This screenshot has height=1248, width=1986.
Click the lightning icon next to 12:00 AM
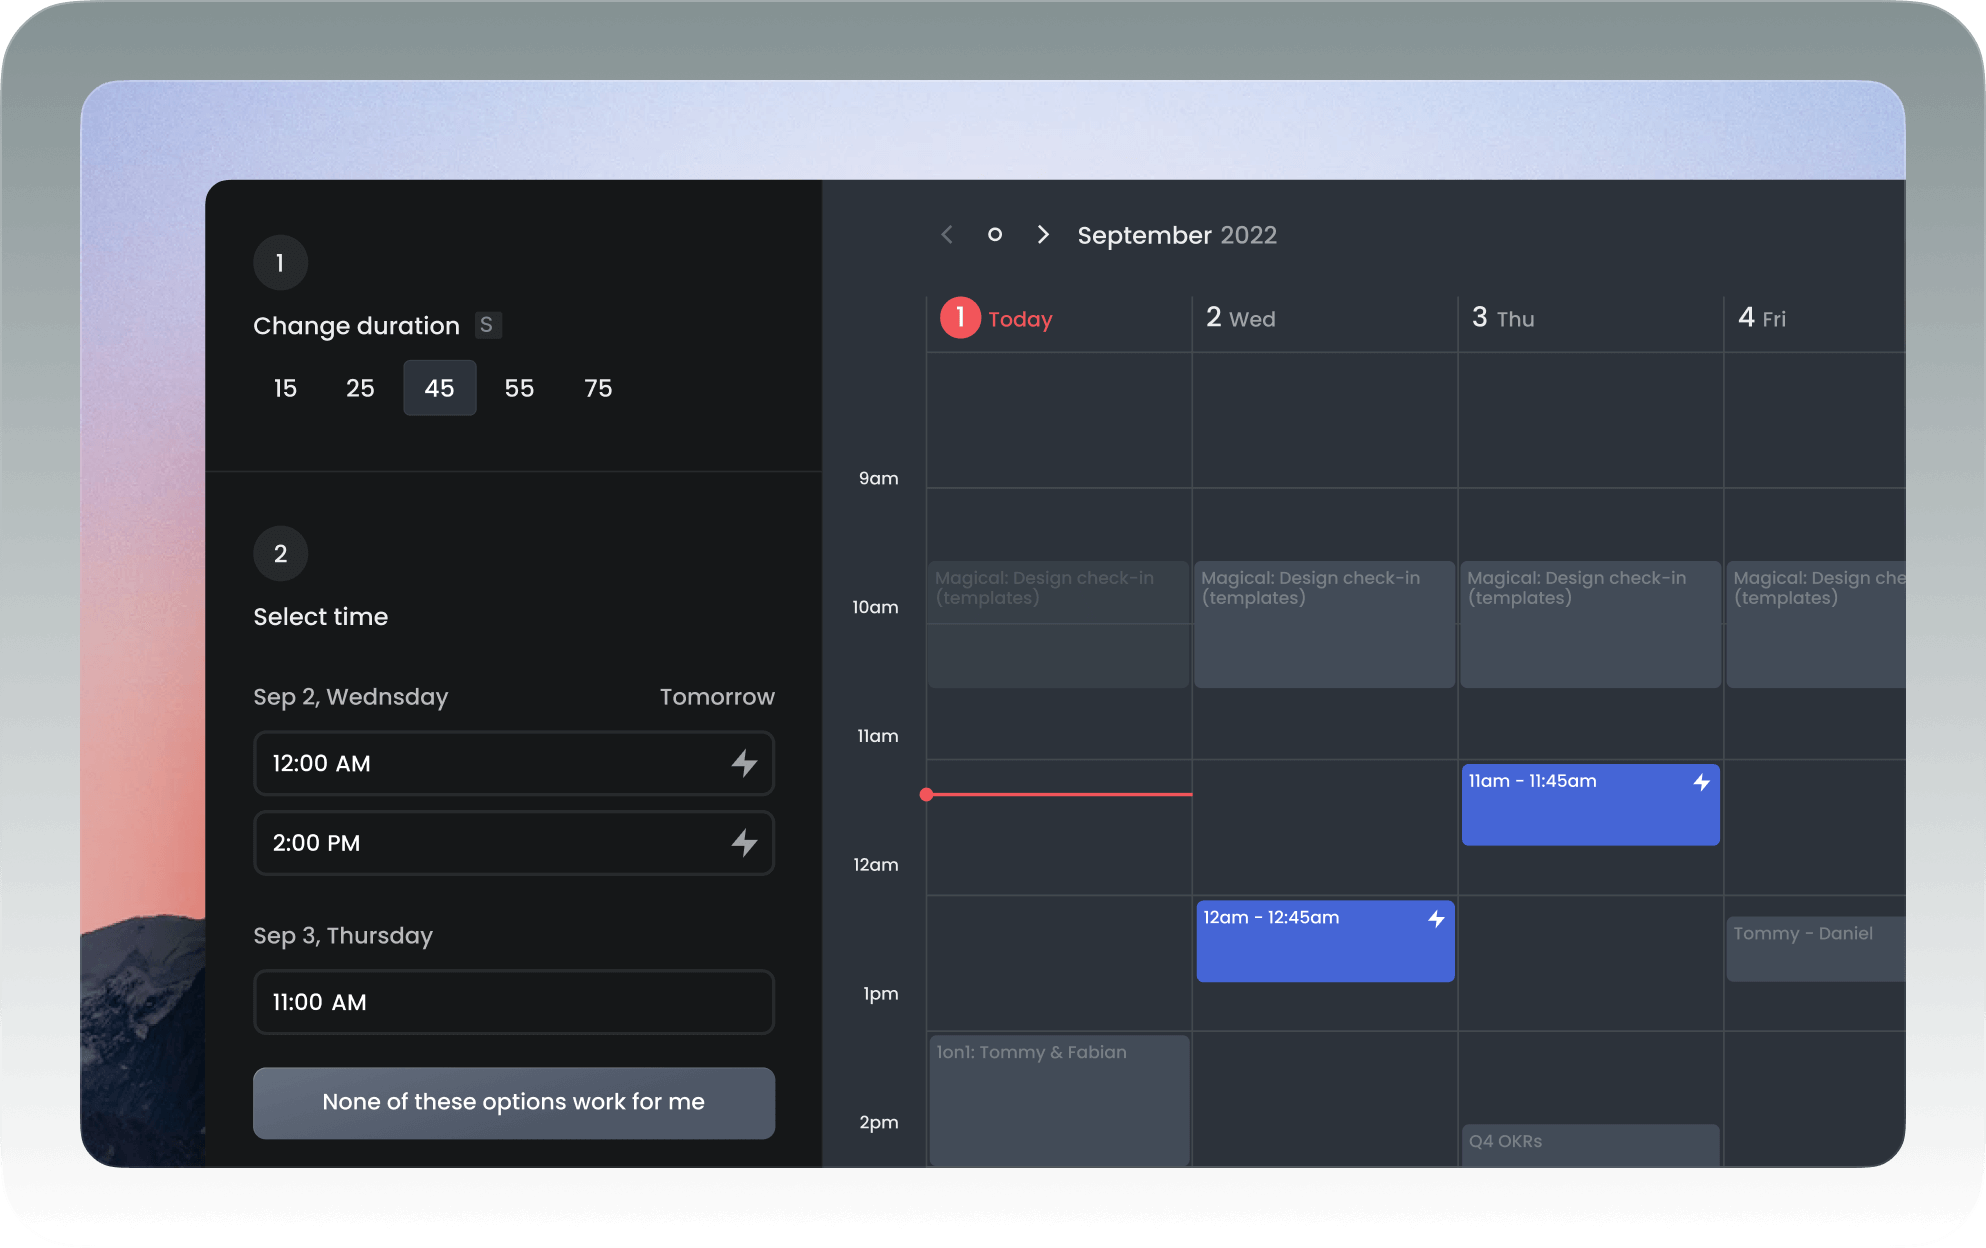(x=744, y=763)
